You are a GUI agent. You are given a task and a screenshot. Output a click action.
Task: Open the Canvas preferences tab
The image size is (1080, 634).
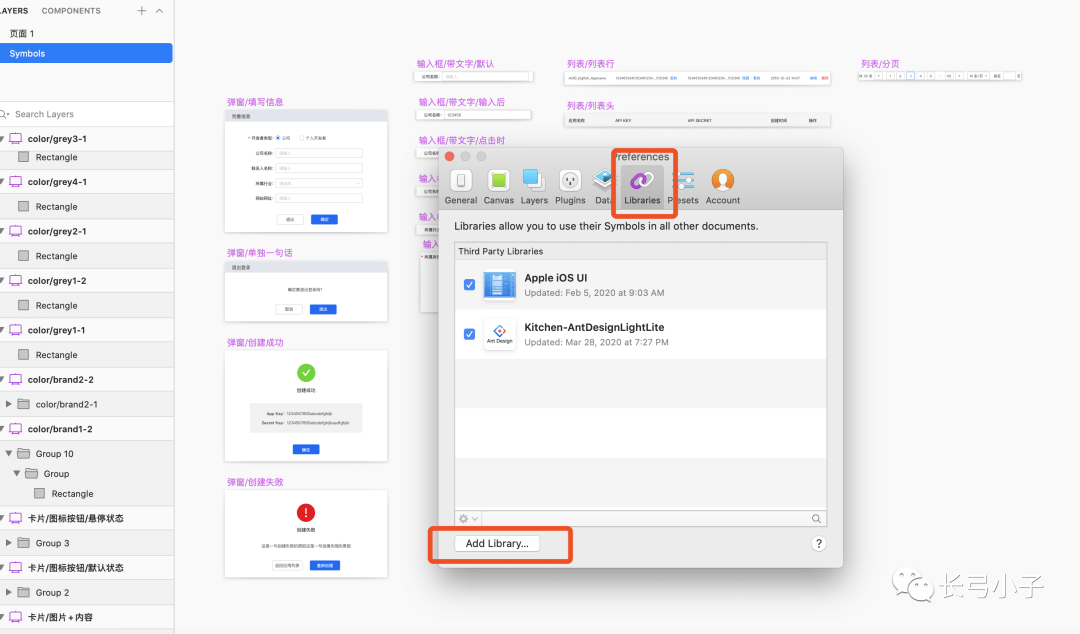point(498,187)
